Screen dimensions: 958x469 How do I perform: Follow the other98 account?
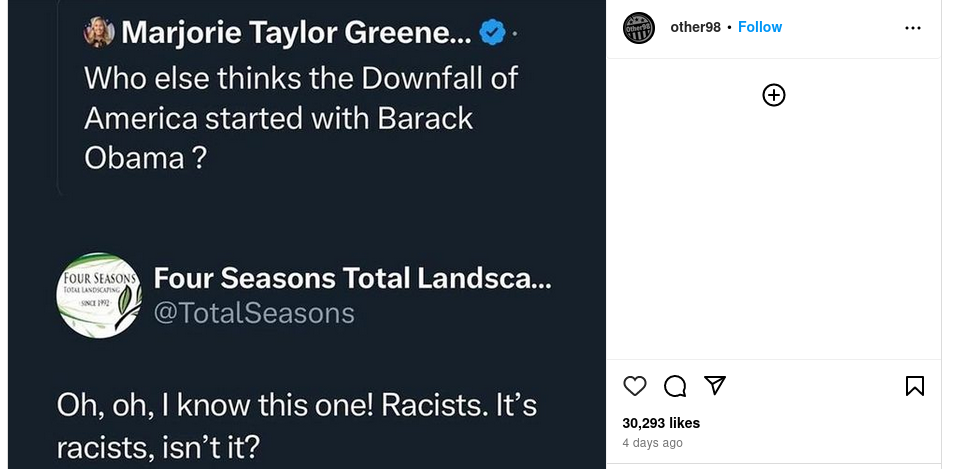[x=760, y=27]
